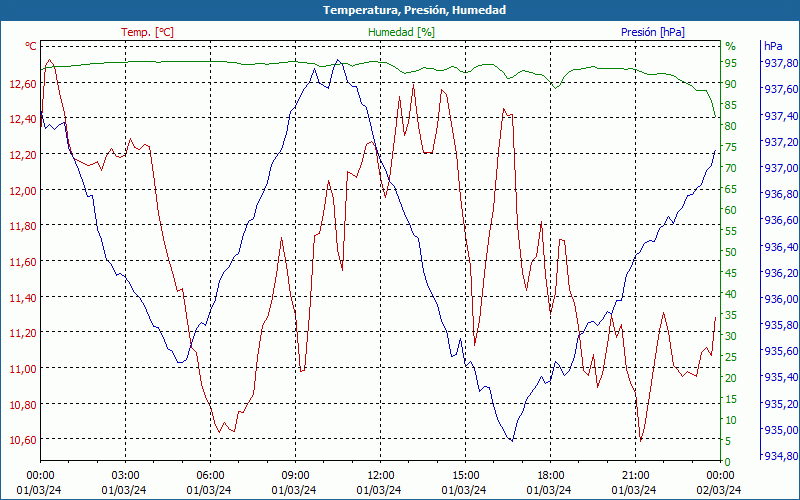This screenshot has height=500, width=800.
Task: Click humidity axis value '90'
Action: 731,84
